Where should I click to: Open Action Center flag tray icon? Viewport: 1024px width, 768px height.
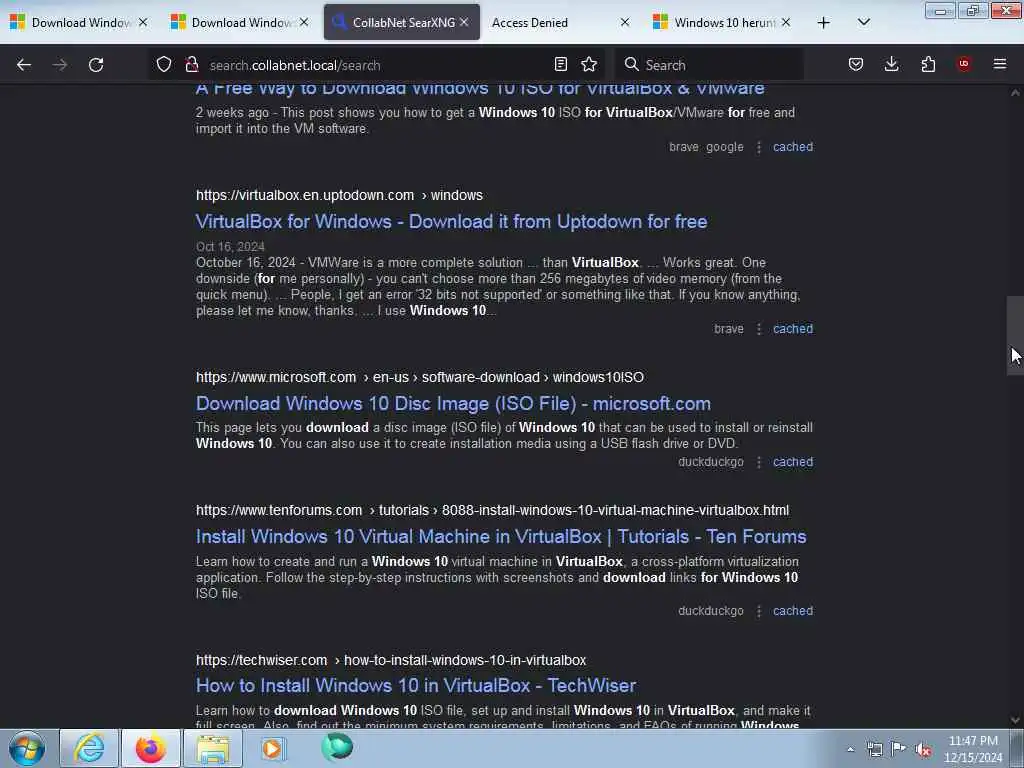[899, 749]
